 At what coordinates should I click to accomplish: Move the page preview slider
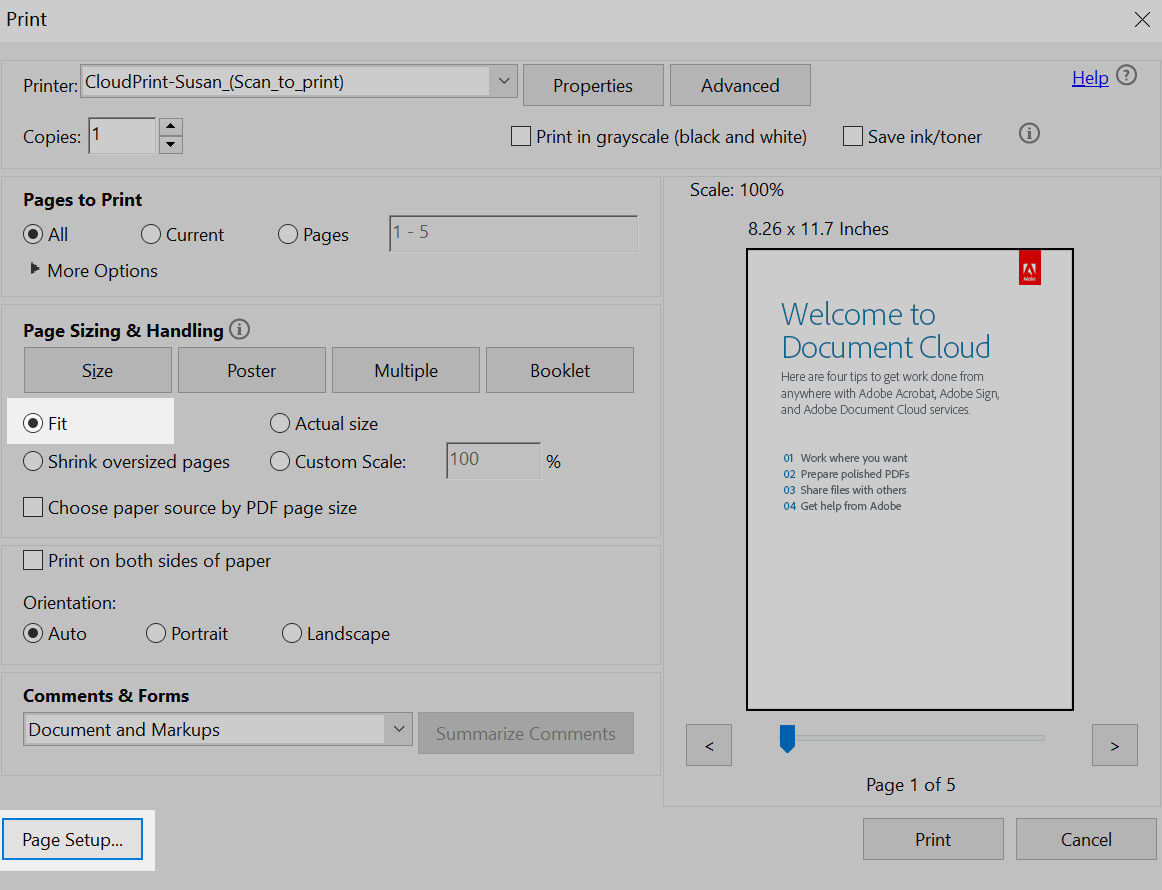coord(787,738)
